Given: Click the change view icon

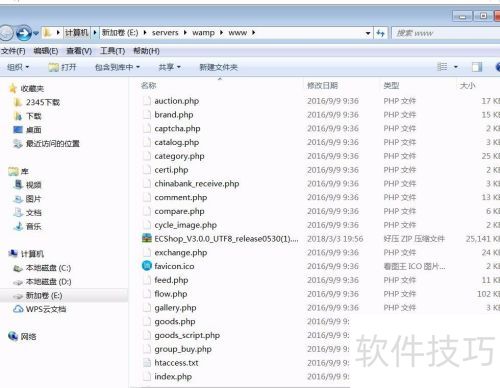Looking at the screenshot, I should 442,67.
